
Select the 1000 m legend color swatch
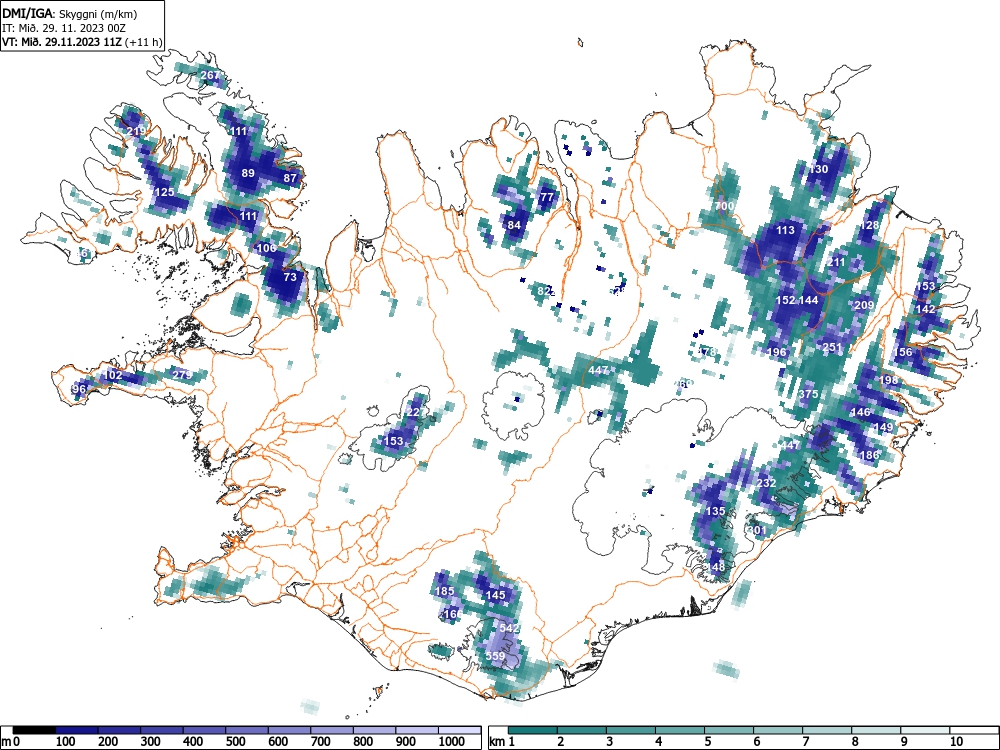pyautogui.click(x=460, y=730)
